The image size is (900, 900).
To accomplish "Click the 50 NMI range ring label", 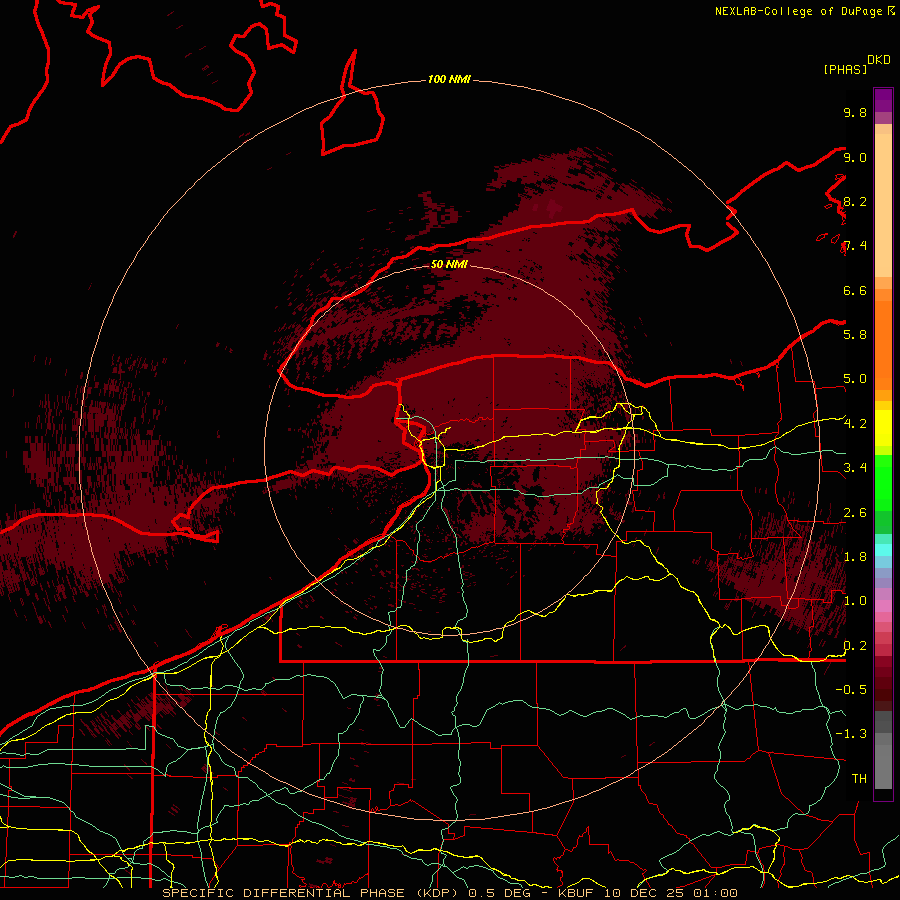I will [x=449, y=264].
